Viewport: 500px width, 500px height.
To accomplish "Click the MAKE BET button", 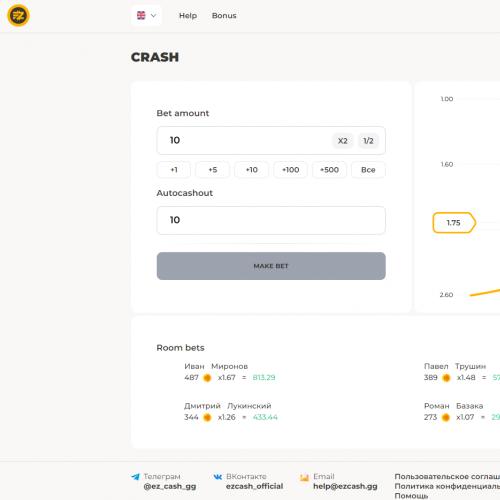I will tap(271, 266).
